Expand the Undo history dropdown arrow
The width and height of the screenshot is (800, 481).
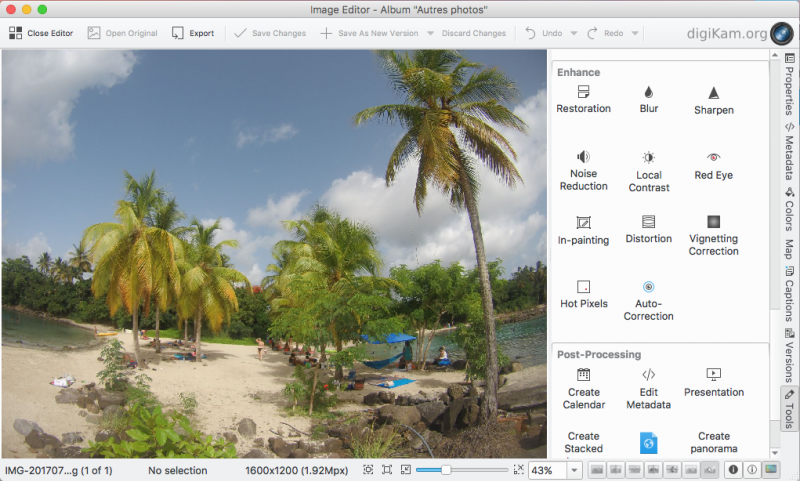click(573, 33)
